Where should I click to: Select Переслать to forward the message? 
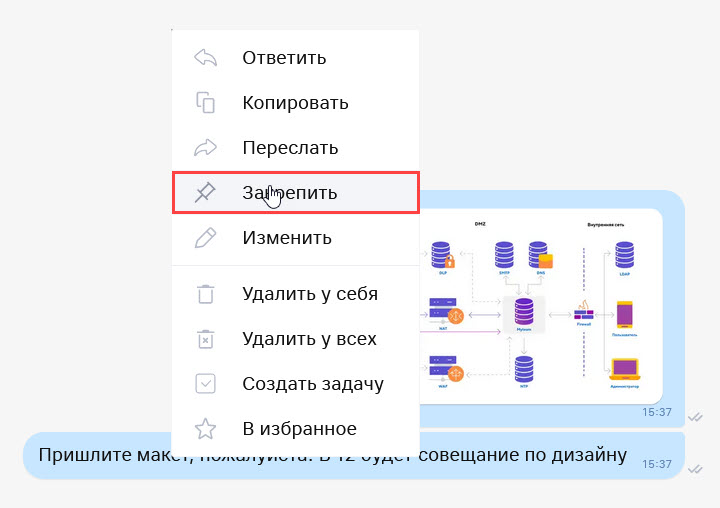pyautogui.click(x=290, y=148)
